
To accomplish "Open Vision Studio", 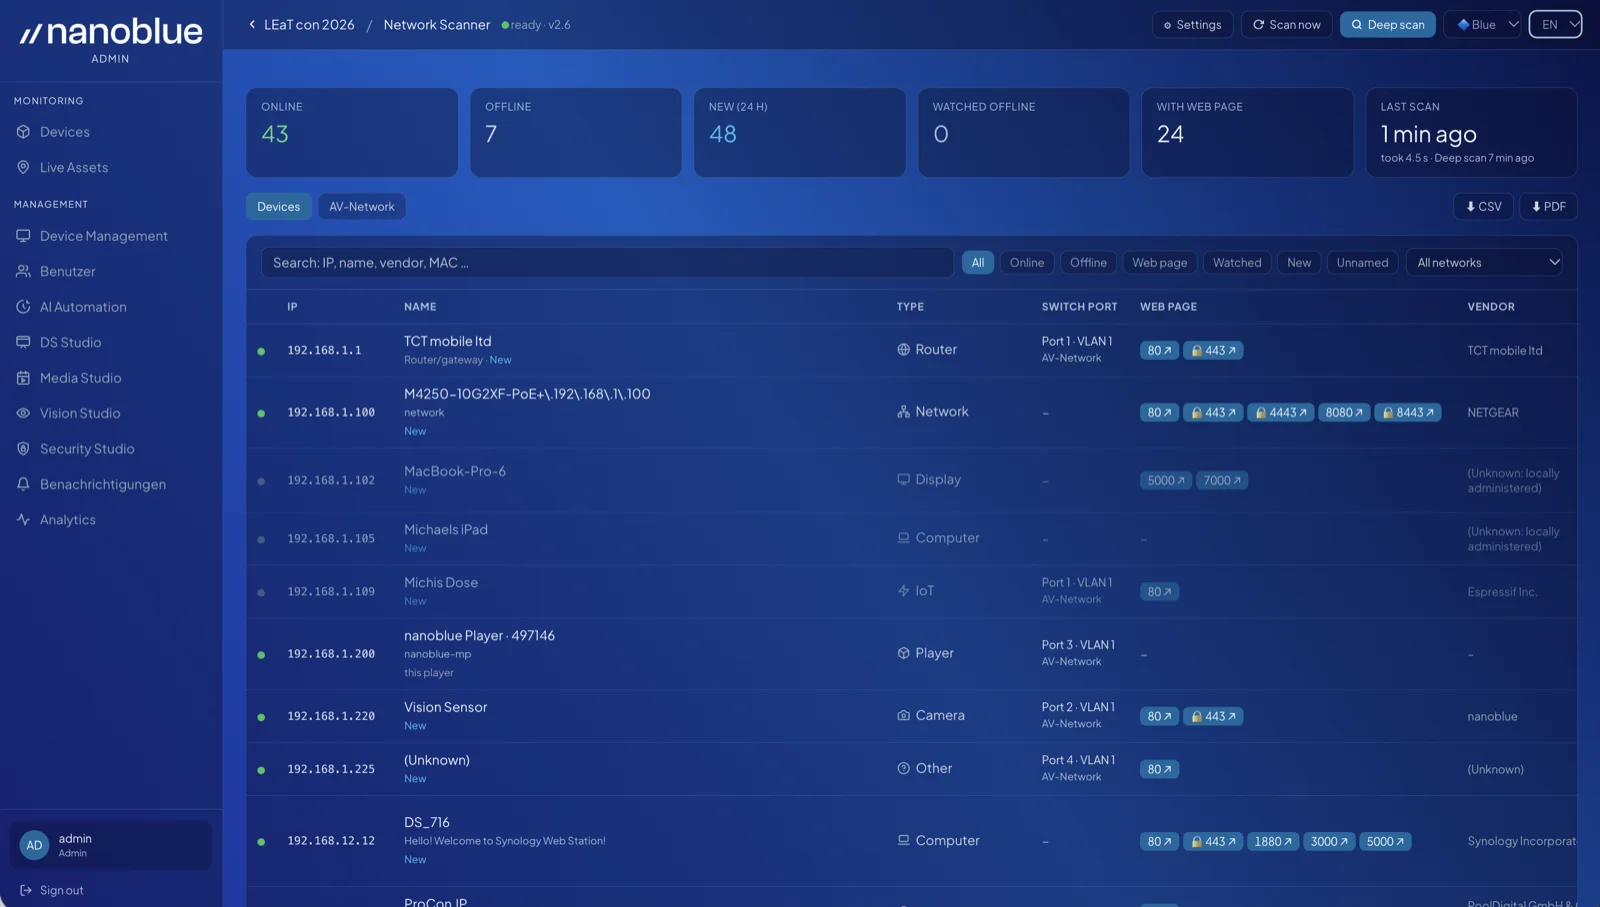I will 80,413.
